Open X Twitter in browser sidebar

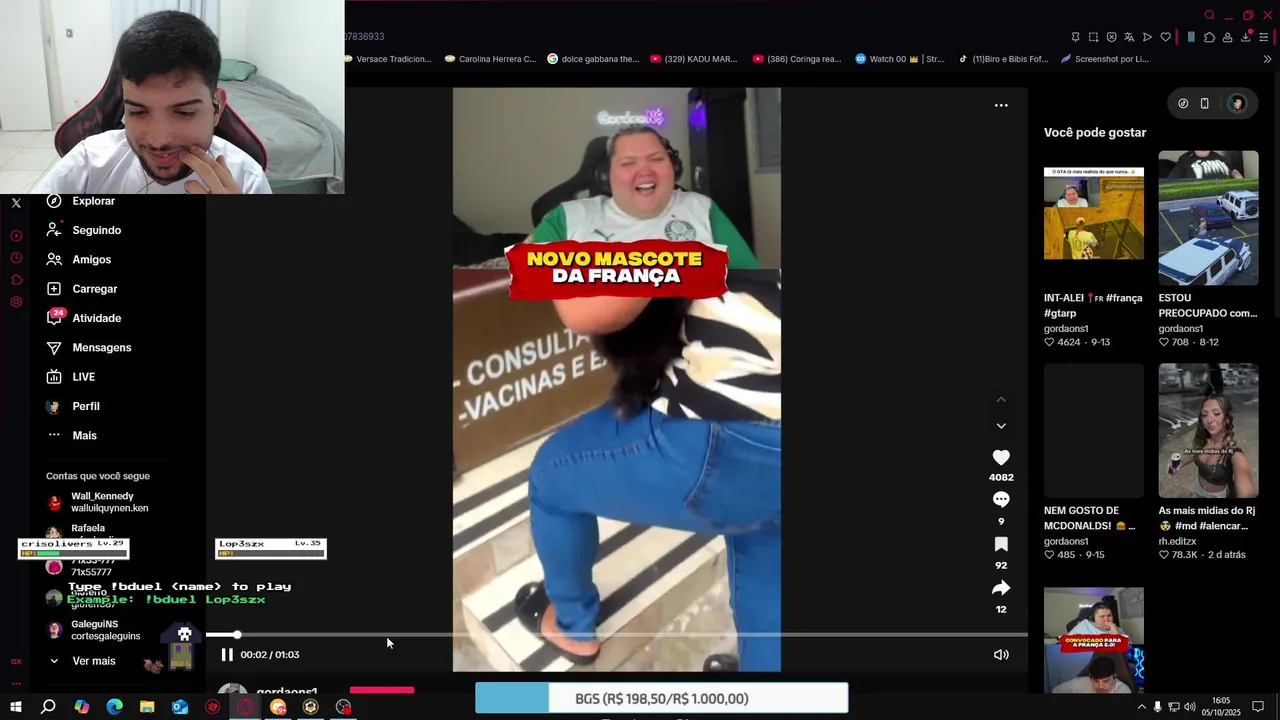tap(16, 203)
